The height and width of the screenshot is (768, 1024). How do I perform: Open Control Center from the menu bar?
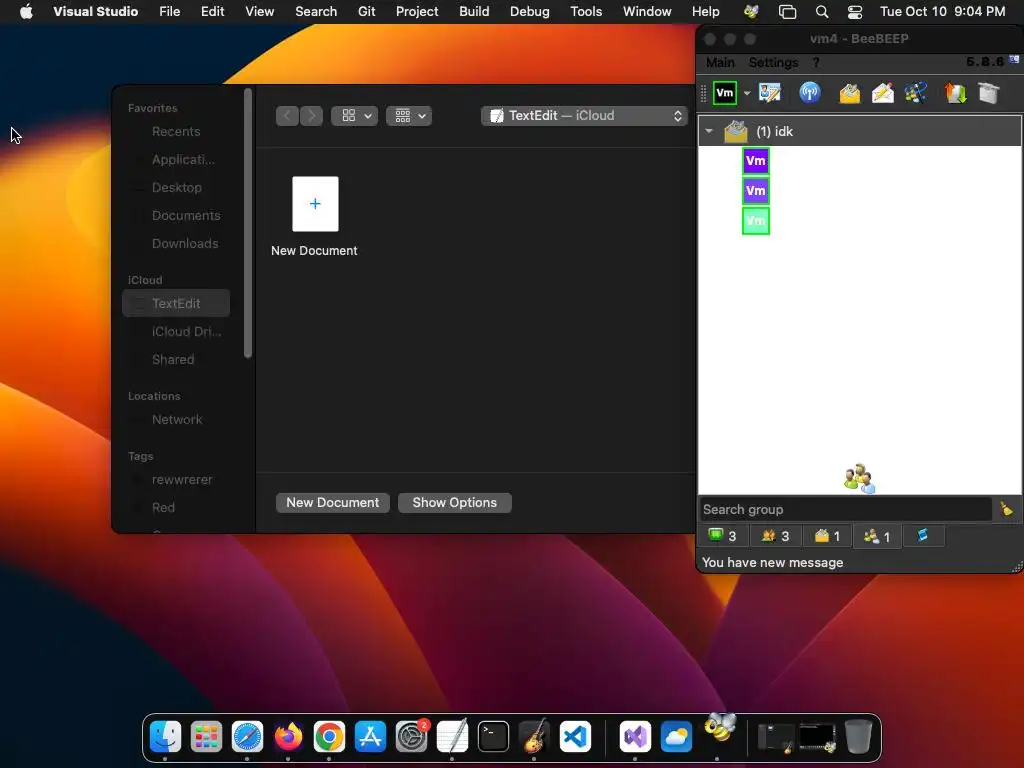[854, 12]
